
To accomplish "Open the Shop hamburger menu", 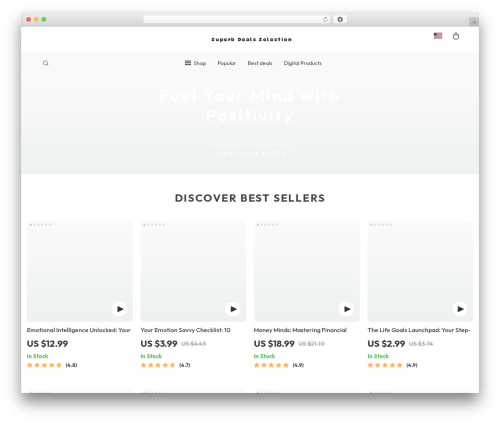I will [x=195, y=63].
